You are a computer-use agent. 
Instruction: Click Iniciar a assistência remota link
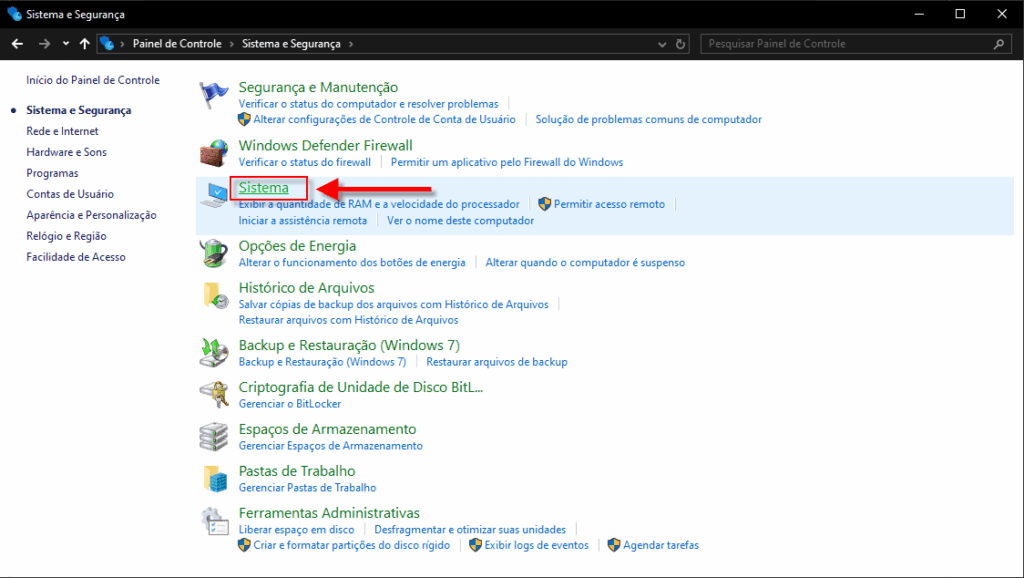click(x=302, y=220)
